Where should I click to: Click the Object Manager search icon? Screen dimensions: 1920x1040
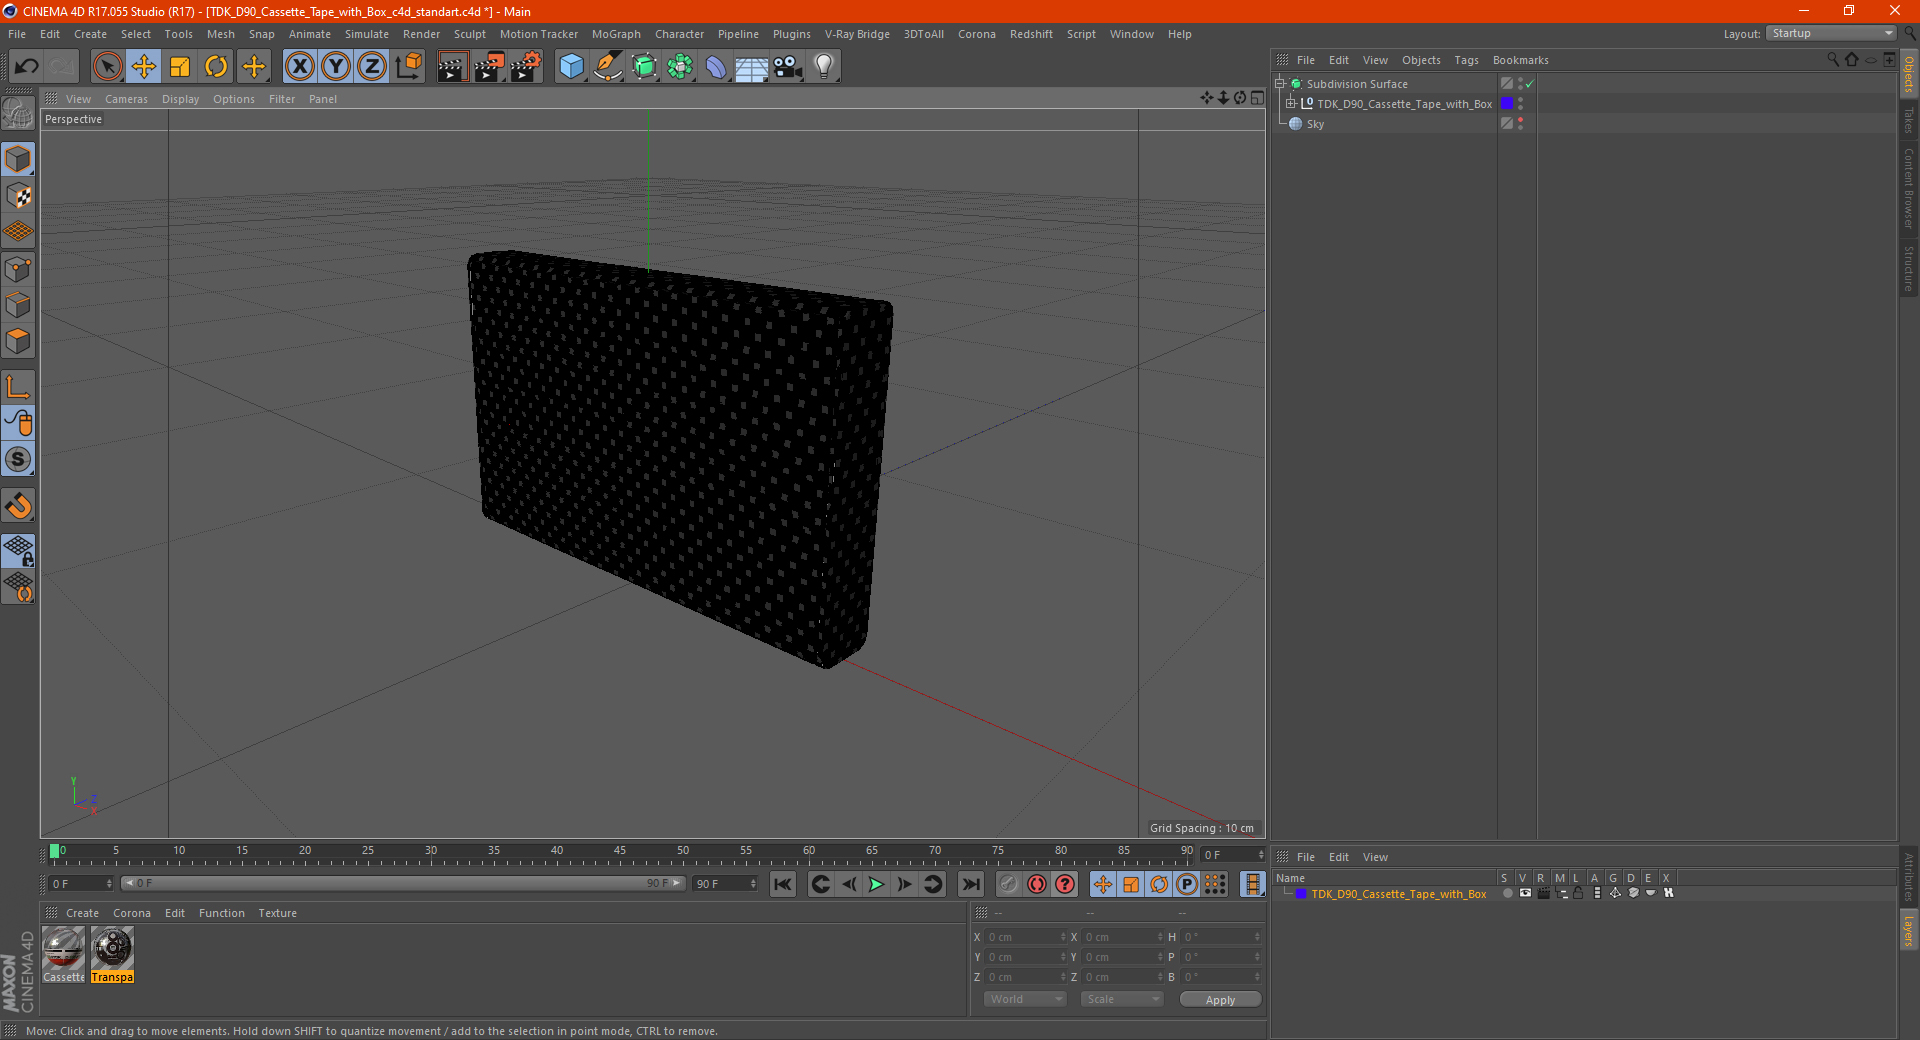pyautogui.click(x=1833, y=60)
